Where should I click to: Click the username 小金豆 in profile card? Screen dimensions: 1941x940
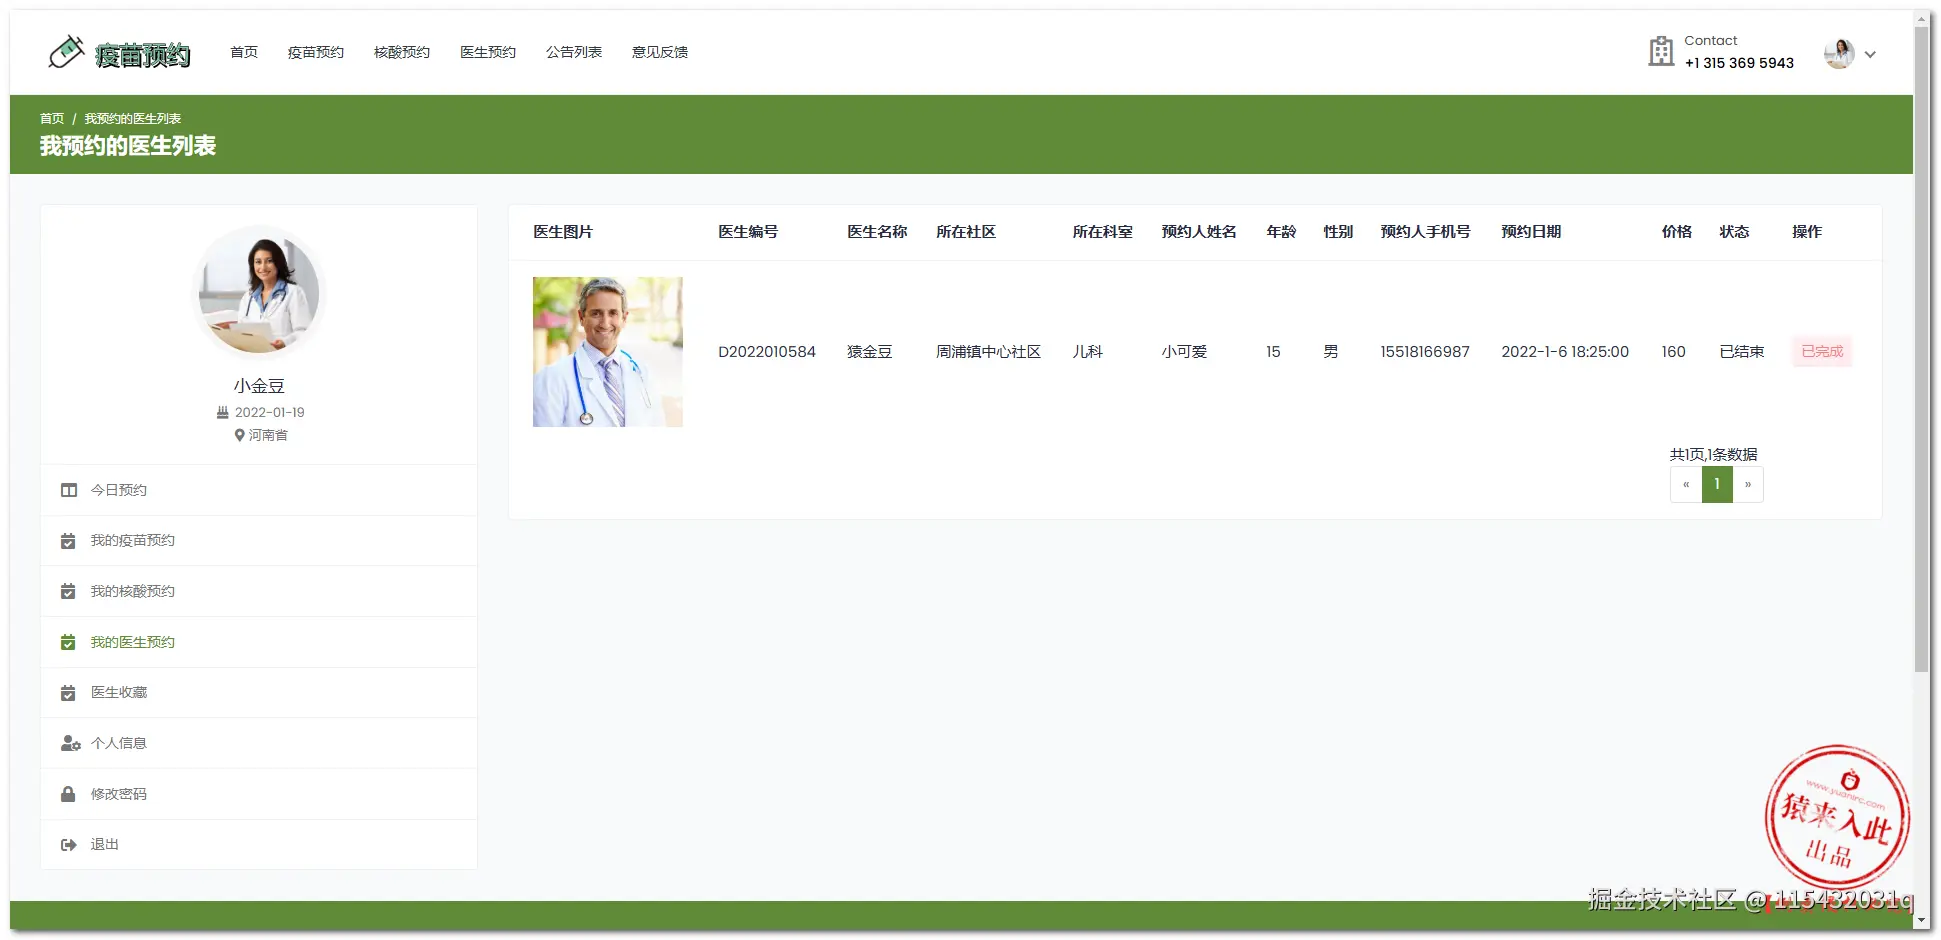tap(259, 385)
